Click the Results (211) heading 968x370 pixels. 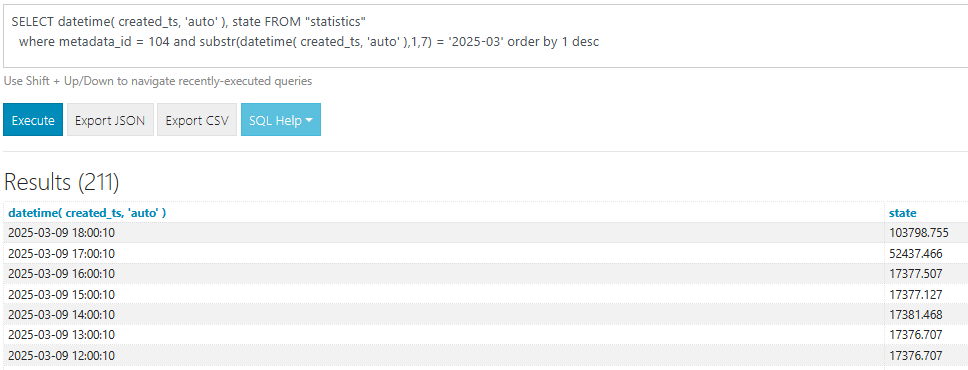tap(62, 182)
